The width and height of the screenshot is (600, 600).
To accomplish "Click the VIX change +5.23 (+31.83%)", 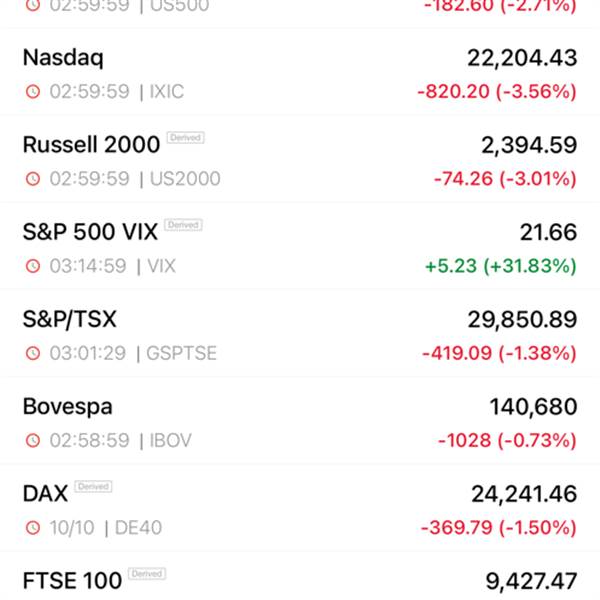I will pyautogui.click(x=500, y=266).
